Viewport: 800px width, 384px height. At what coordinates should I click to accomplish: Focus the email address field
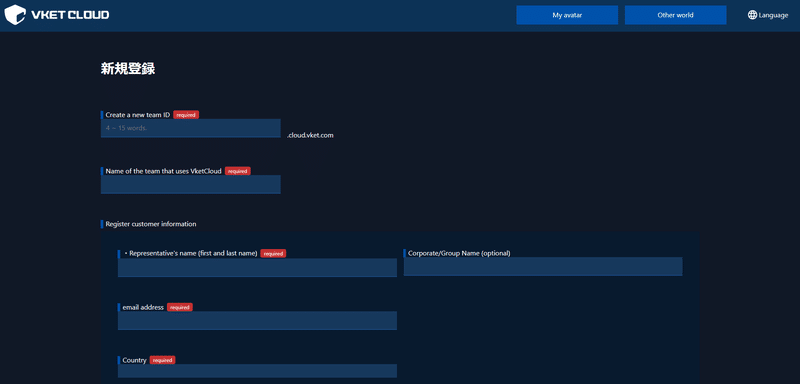tap(257, 320)
